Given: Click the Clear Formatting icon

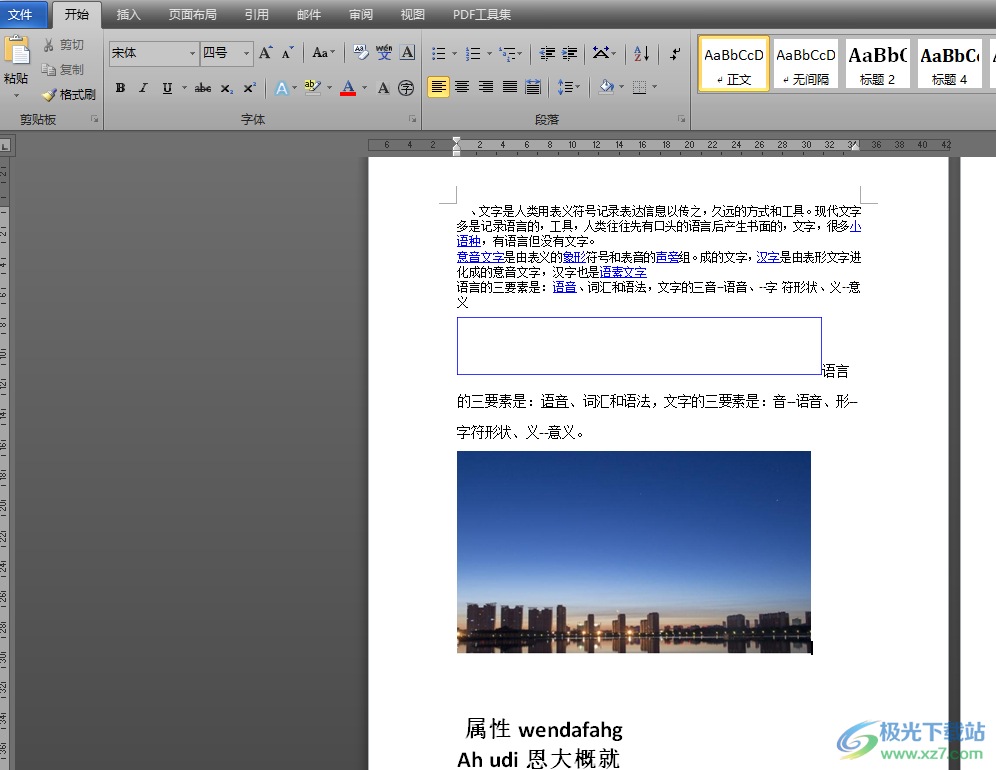Looking at the screenshot, I should click(x=360, y=54).
